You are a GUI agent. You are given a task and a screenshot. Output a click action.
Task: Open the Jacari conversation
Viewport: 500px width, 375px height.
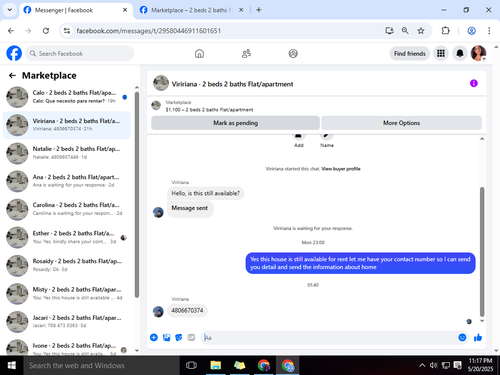[67, 322]
